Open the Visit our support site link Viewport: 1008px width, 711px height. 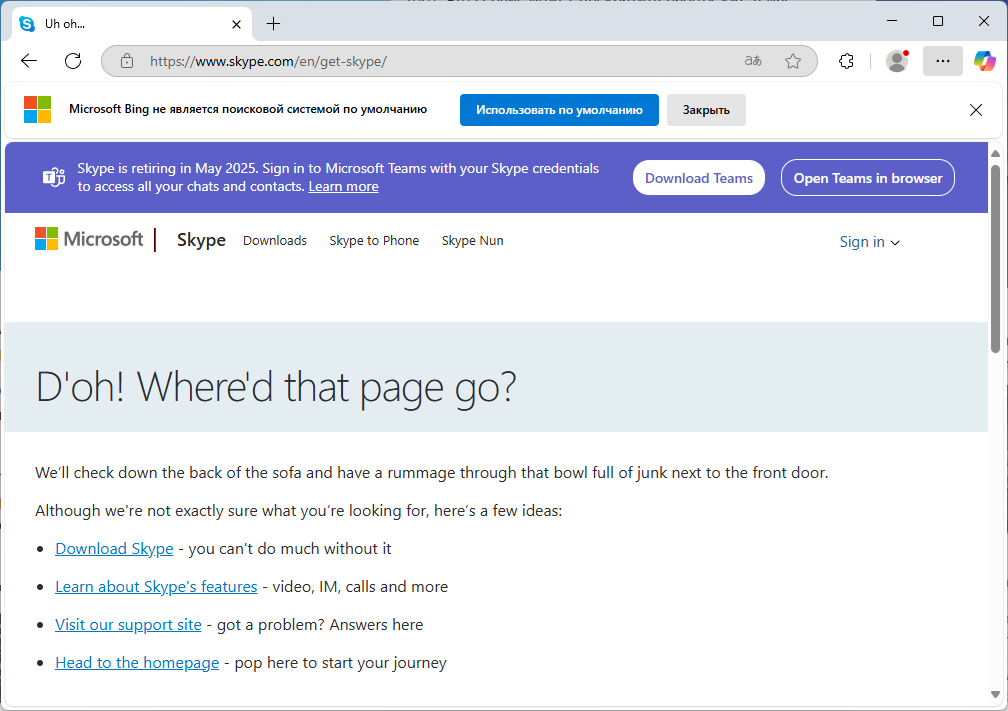point(129,624)
